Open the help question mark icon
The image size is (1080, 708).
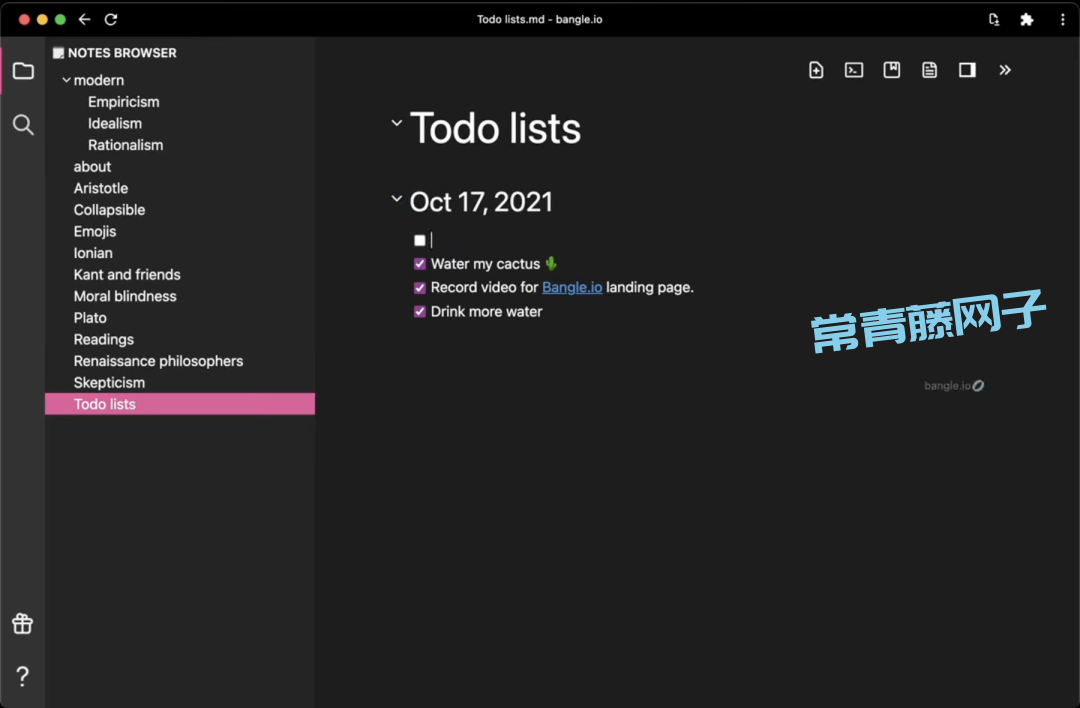coord(23,677)
